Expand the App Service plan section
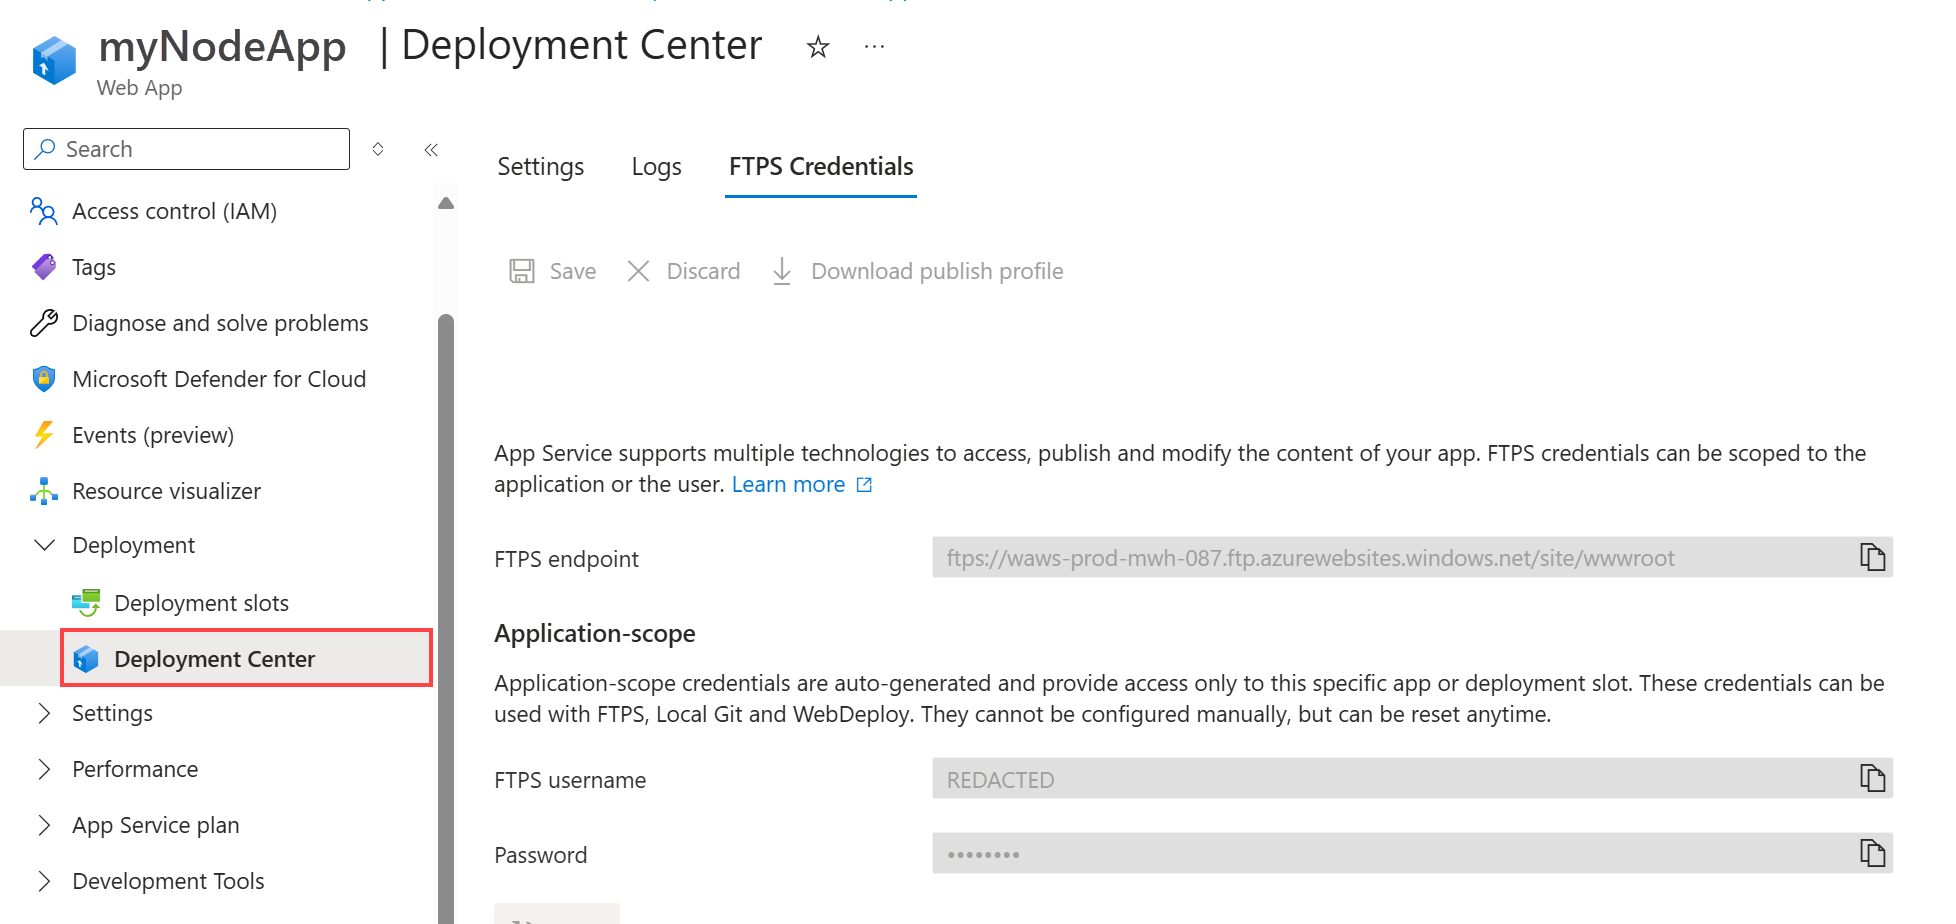Viewport: 1956px width, 924px height. [44, 825]
